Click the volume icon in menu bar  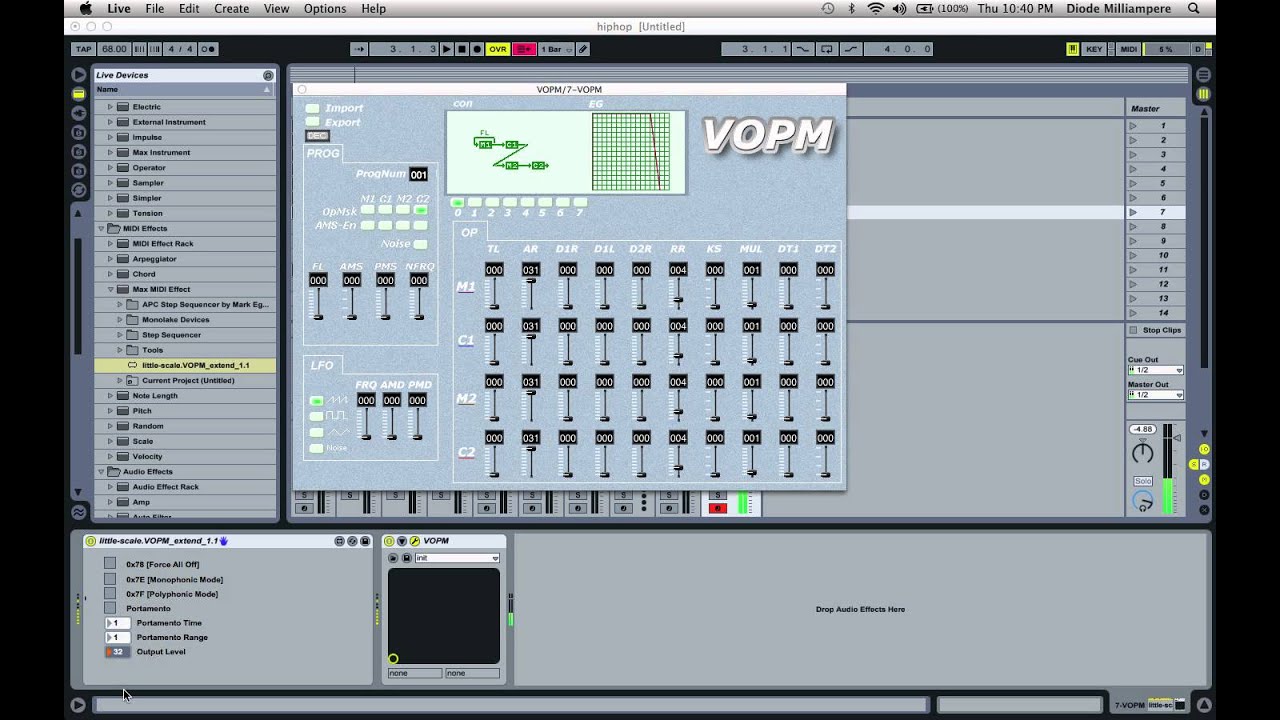[x=899, y=9]
